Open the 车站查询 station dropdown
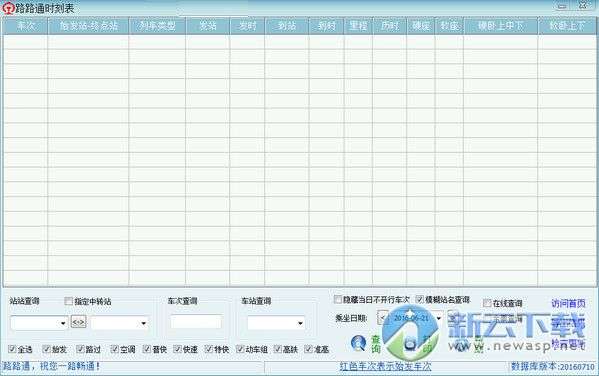Viewport: 599px width, 376px height. click(300, 323)
